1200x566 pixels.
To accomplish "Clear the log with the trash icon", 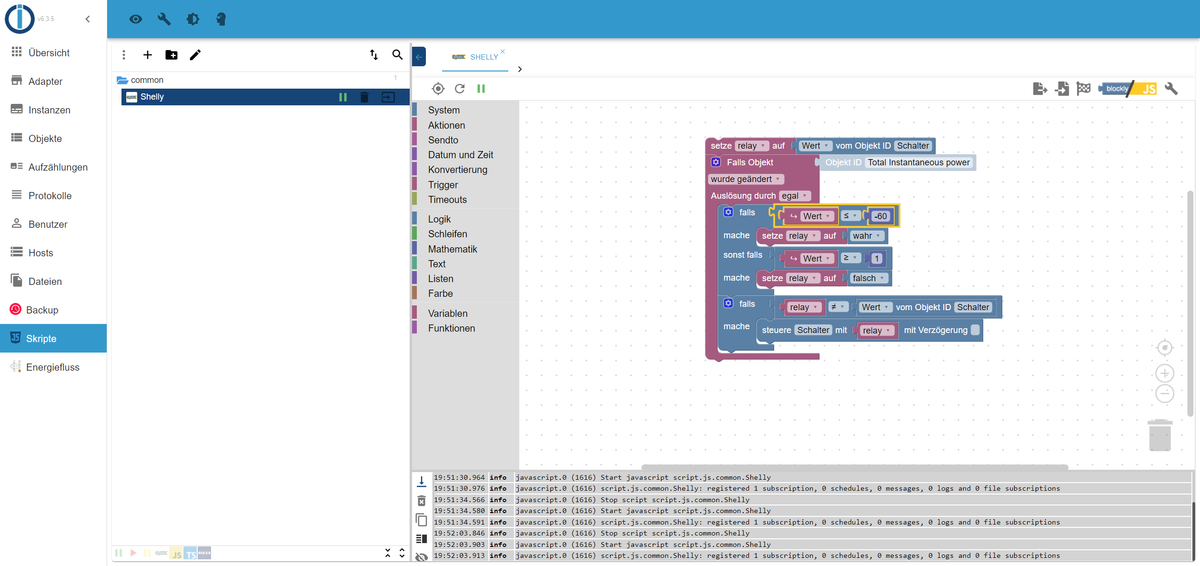I will (421, 500).
